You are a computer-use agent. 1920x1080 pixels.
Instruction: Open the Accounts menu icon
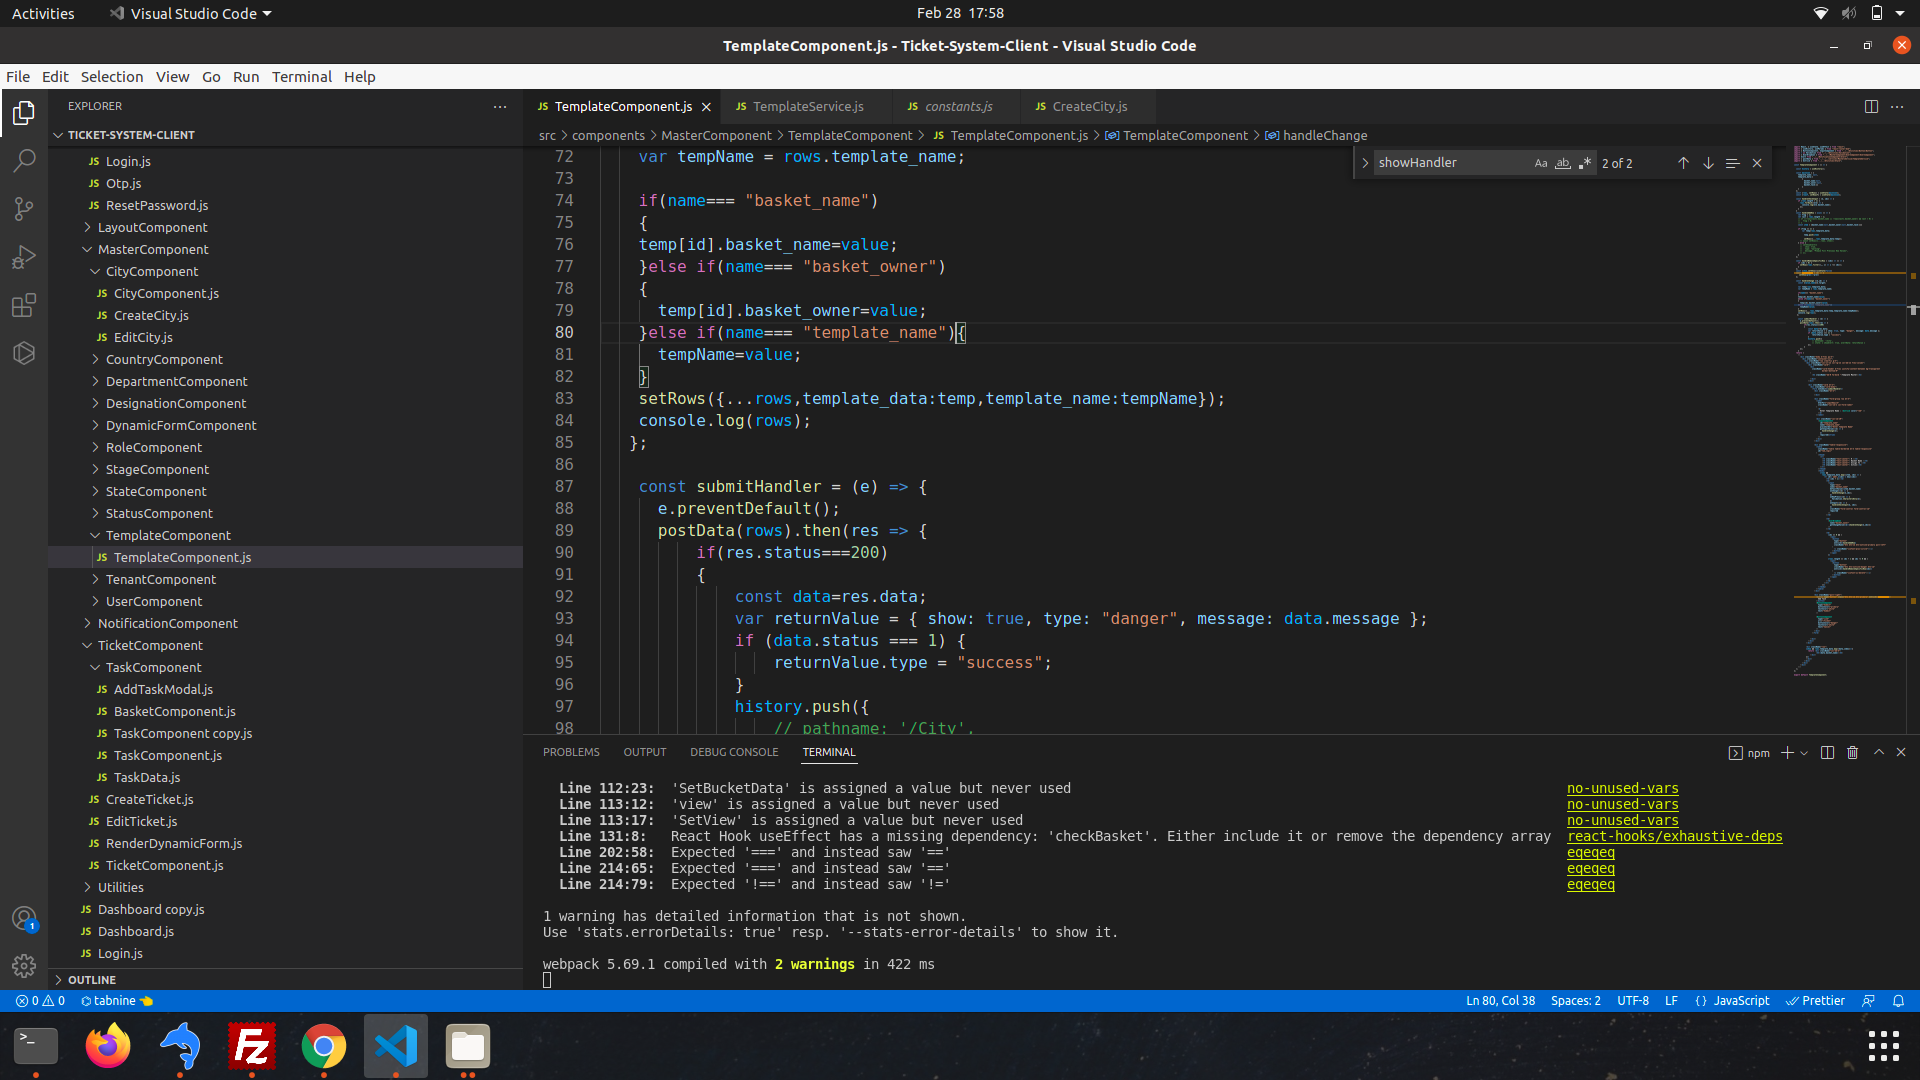(x=24, y=918)
